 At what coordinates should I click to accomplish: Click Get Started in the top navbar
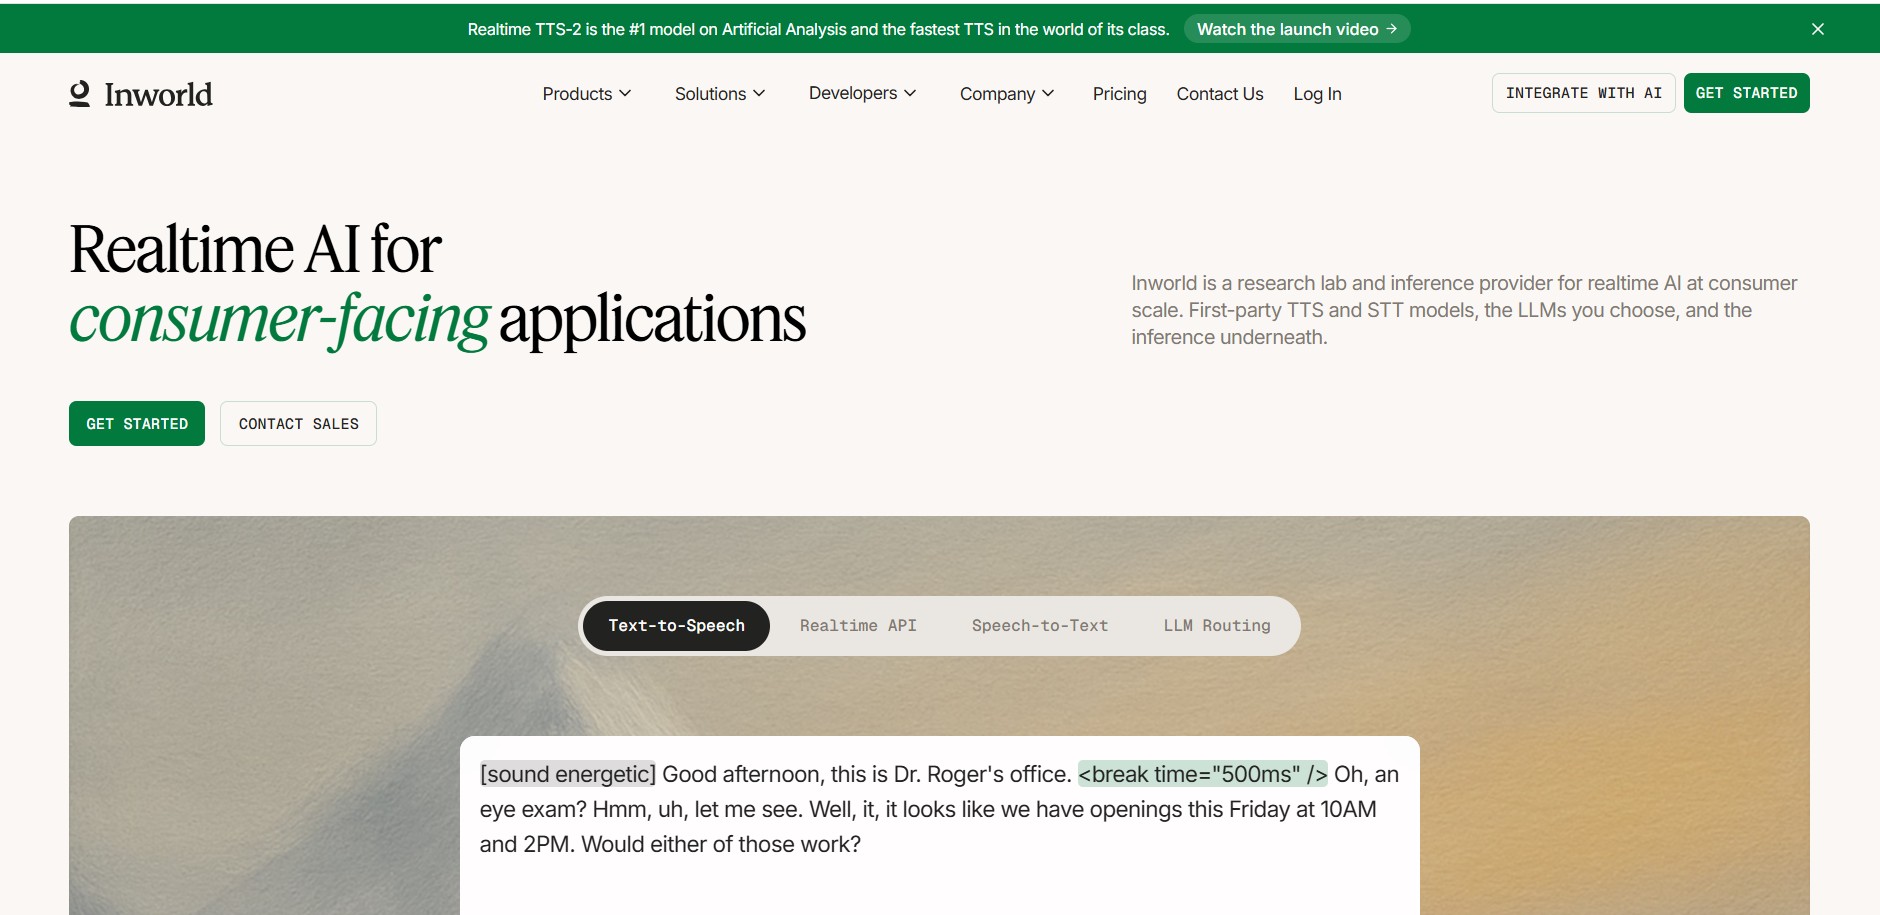tap(1747, 93)
